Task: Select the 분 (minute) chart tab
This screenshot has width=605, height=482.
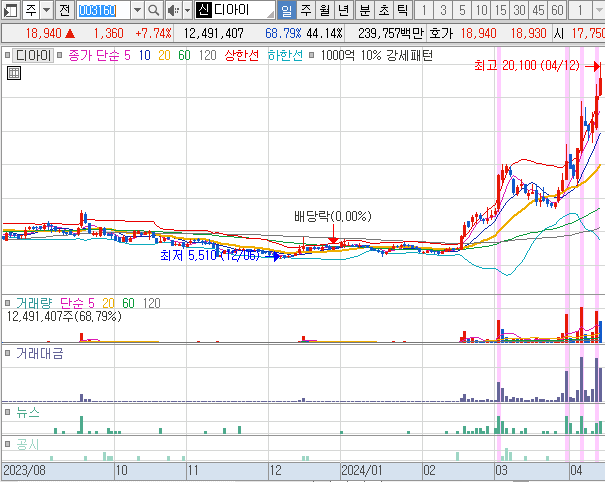Action: click(x=365, y=10)
